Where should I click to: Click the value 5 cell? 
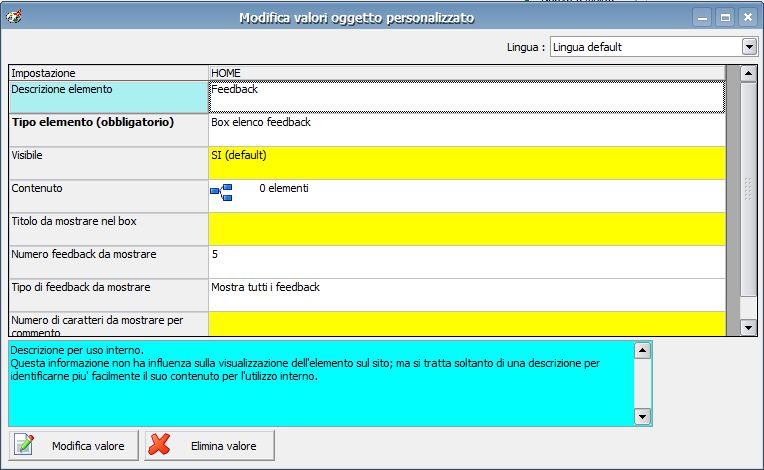(467, 263)
